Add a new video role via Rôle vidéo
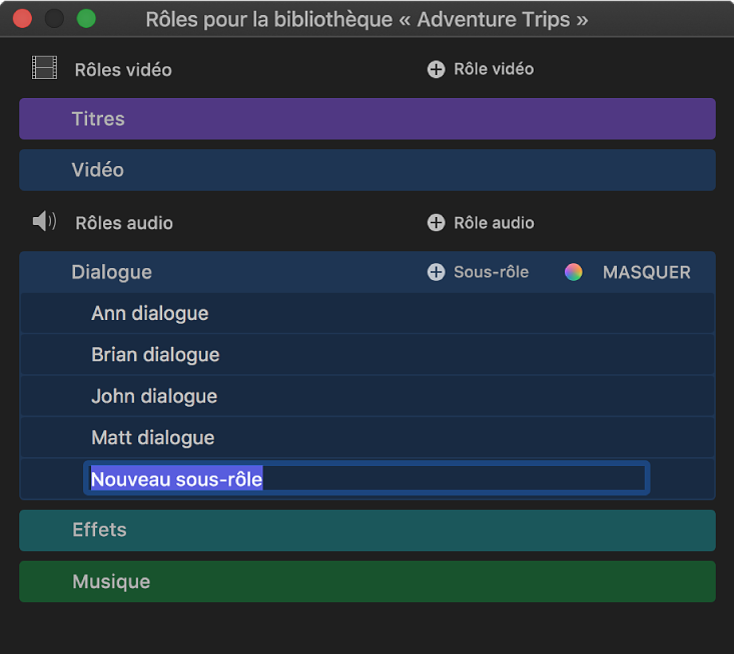 pos(493,69)
